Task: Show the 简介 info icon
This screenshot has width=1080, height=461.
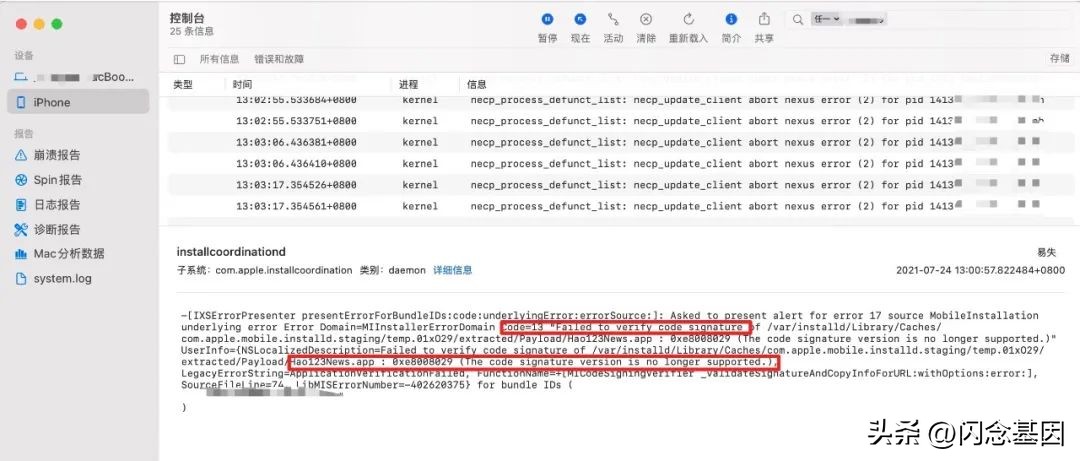Action: click(x=731, y=19)
